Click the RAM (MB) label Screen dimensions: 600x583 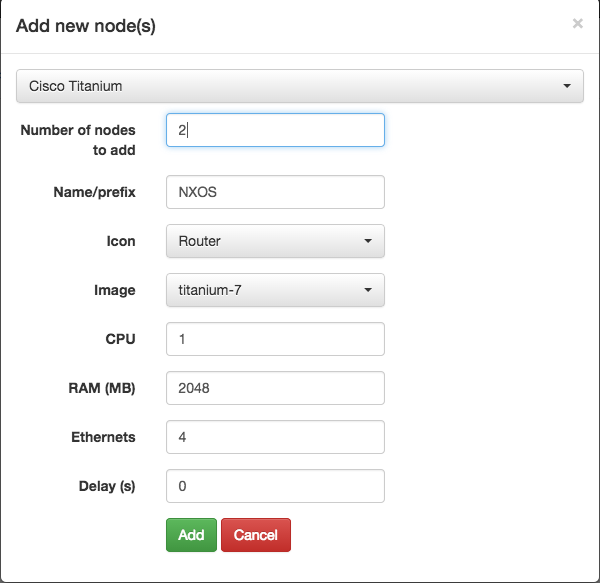(102, 388)
